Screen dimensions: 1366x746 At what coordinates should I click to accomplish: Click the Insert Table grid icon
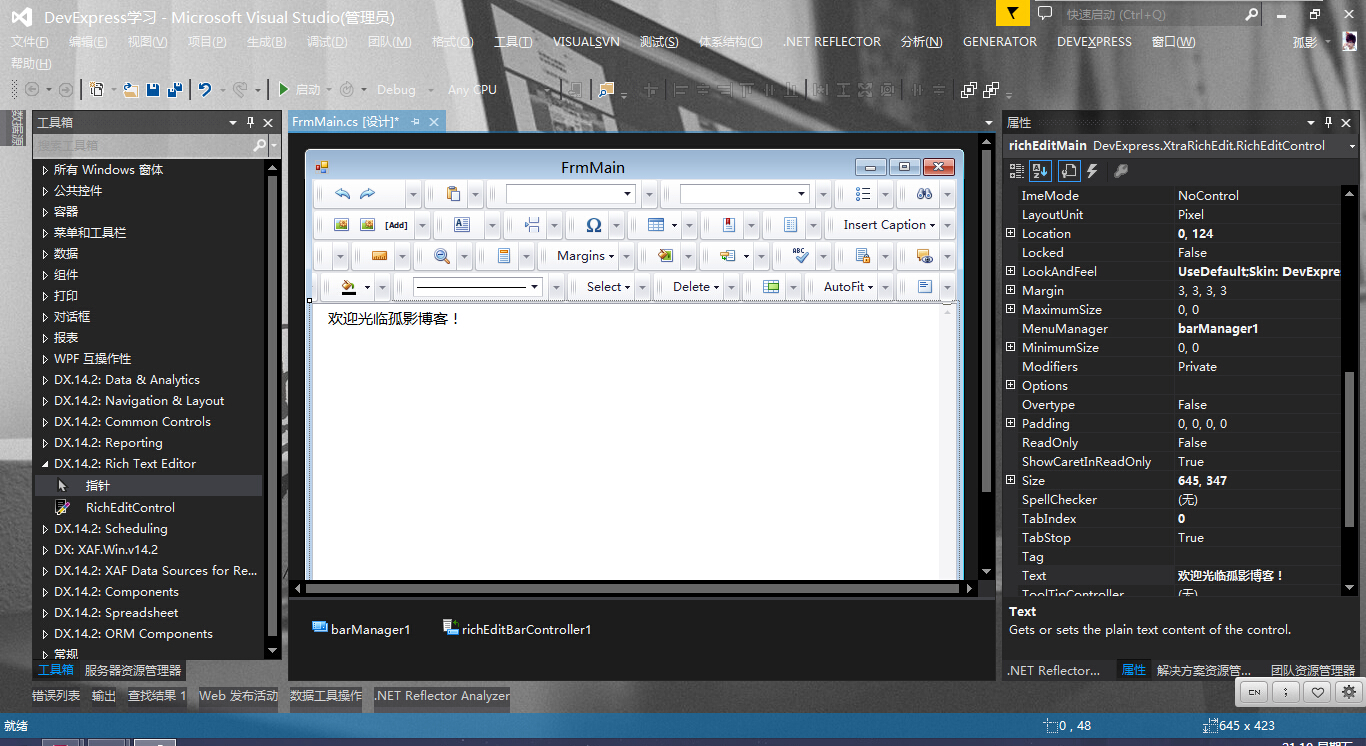pos(656,225)
